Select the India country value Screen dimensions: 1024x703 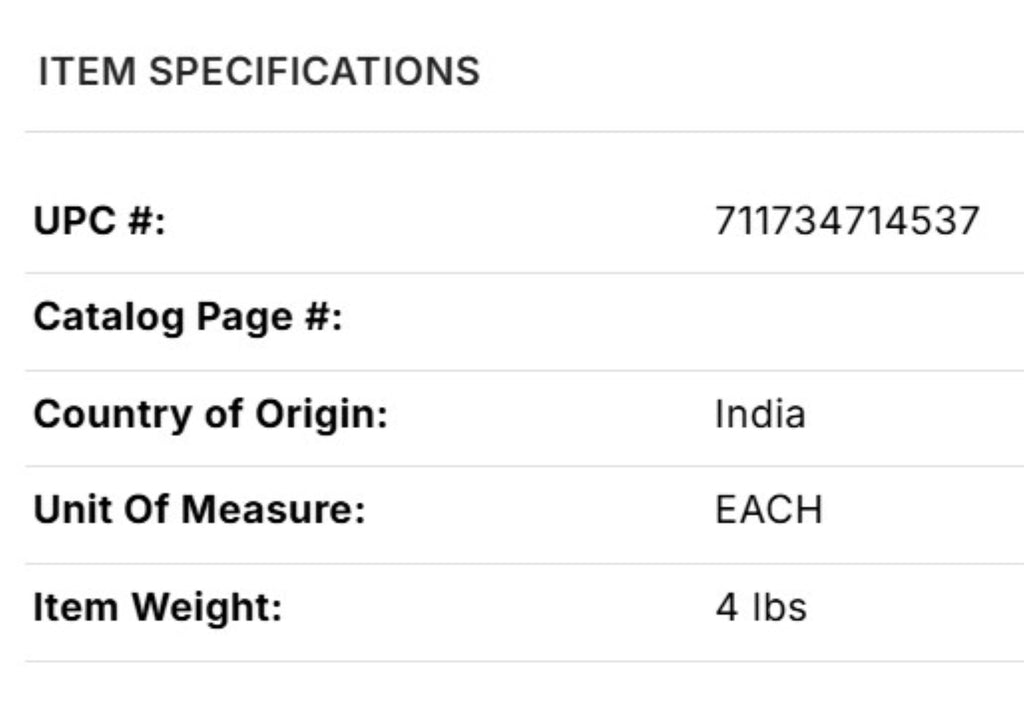pos(760,415)
